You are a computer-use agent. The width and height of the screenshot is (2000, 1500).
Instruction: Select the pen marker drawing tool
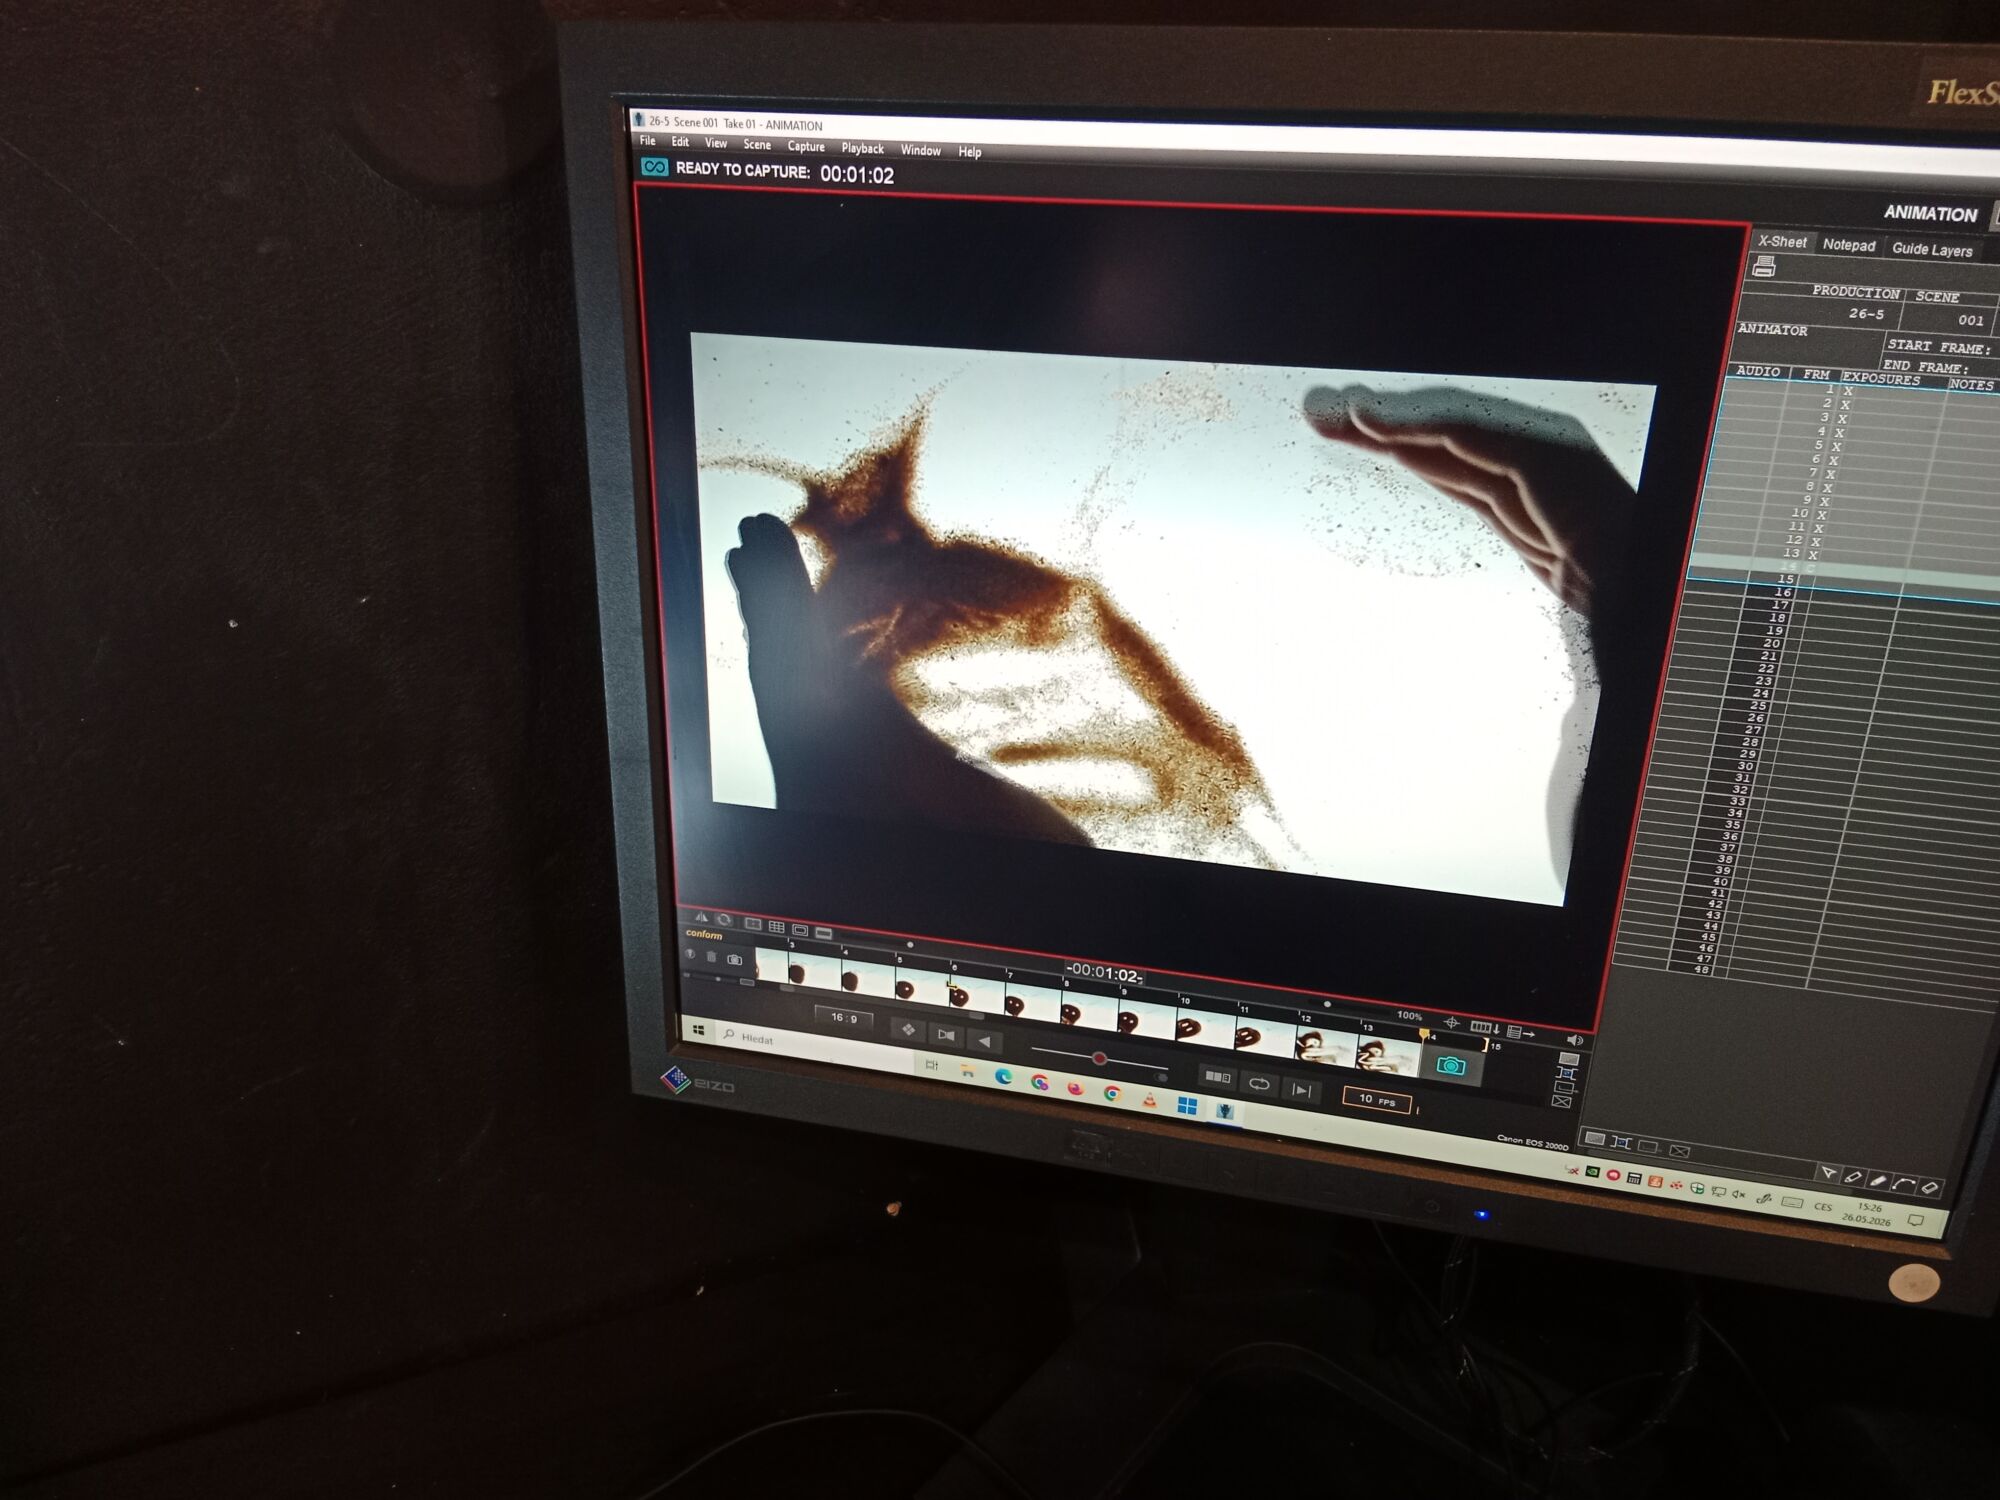1853,1177
